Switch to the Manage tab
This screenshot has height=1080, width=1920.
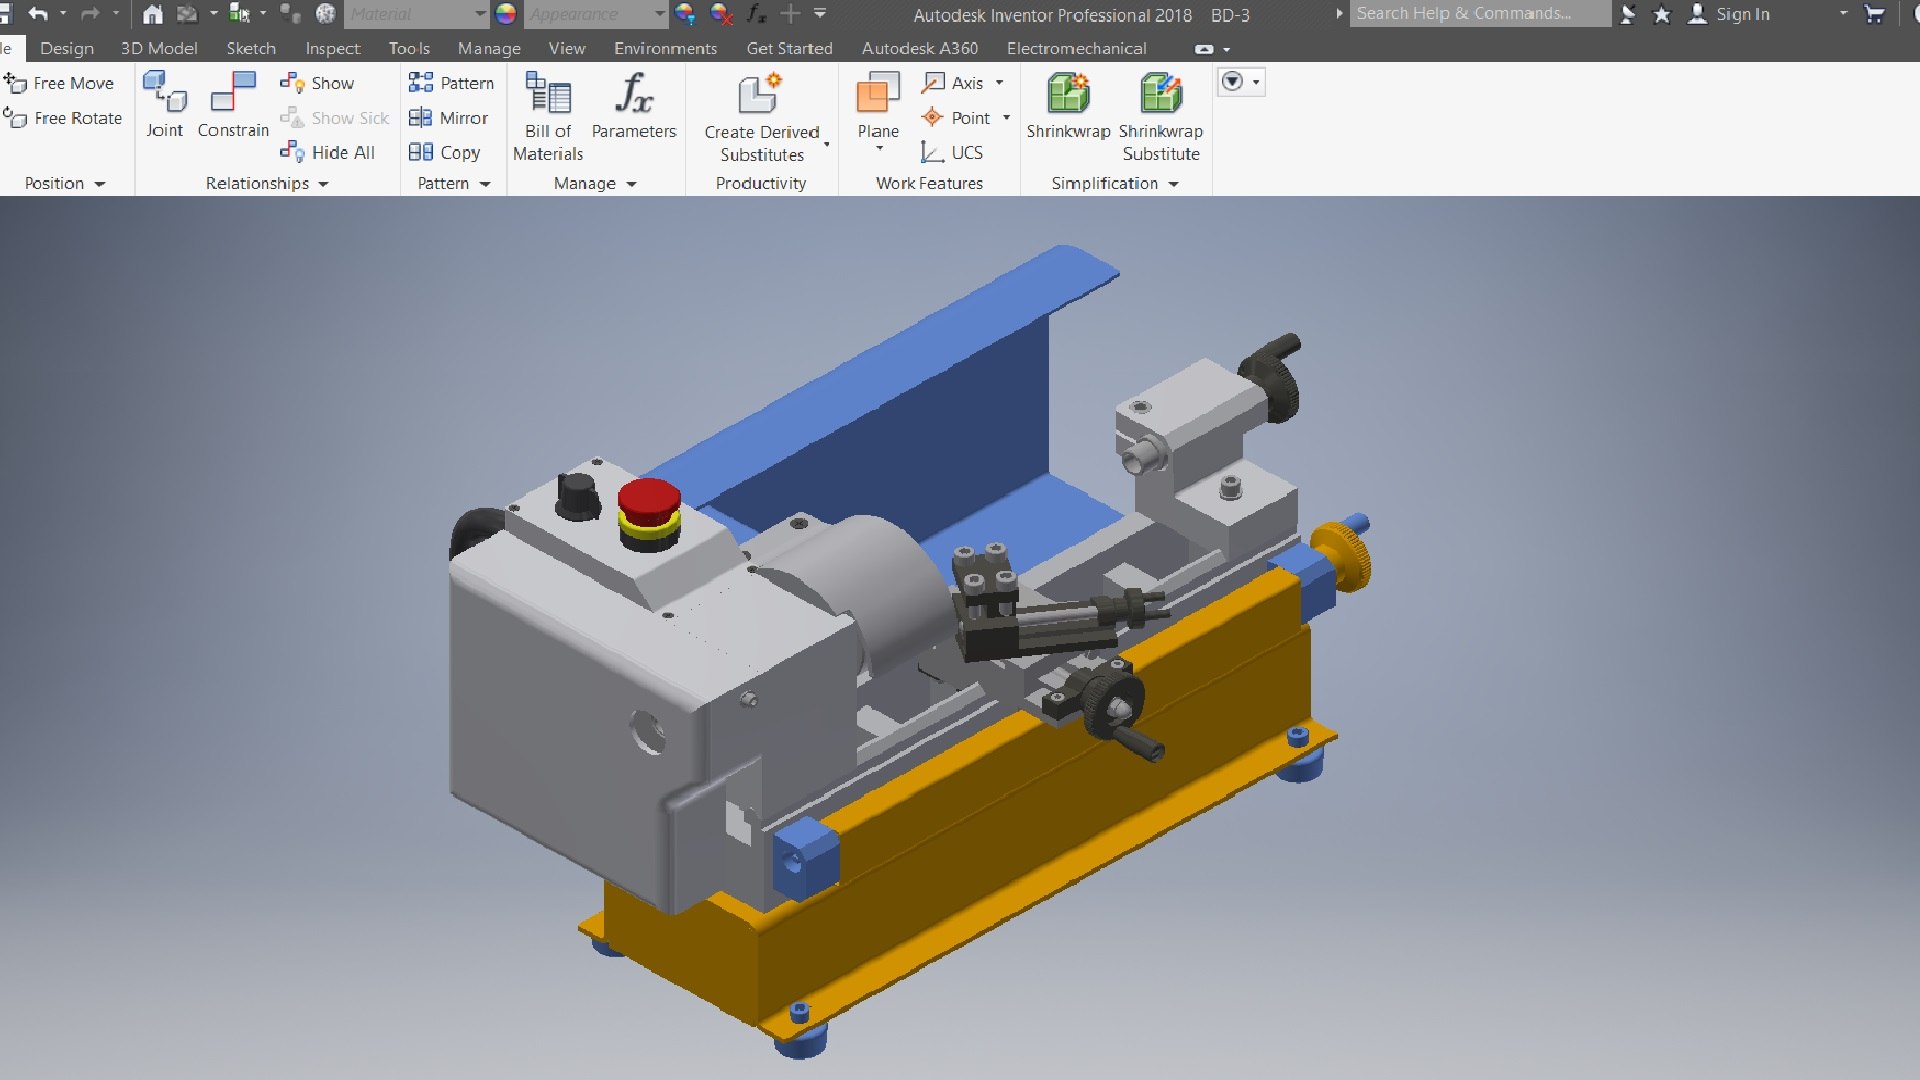[489, 48]
